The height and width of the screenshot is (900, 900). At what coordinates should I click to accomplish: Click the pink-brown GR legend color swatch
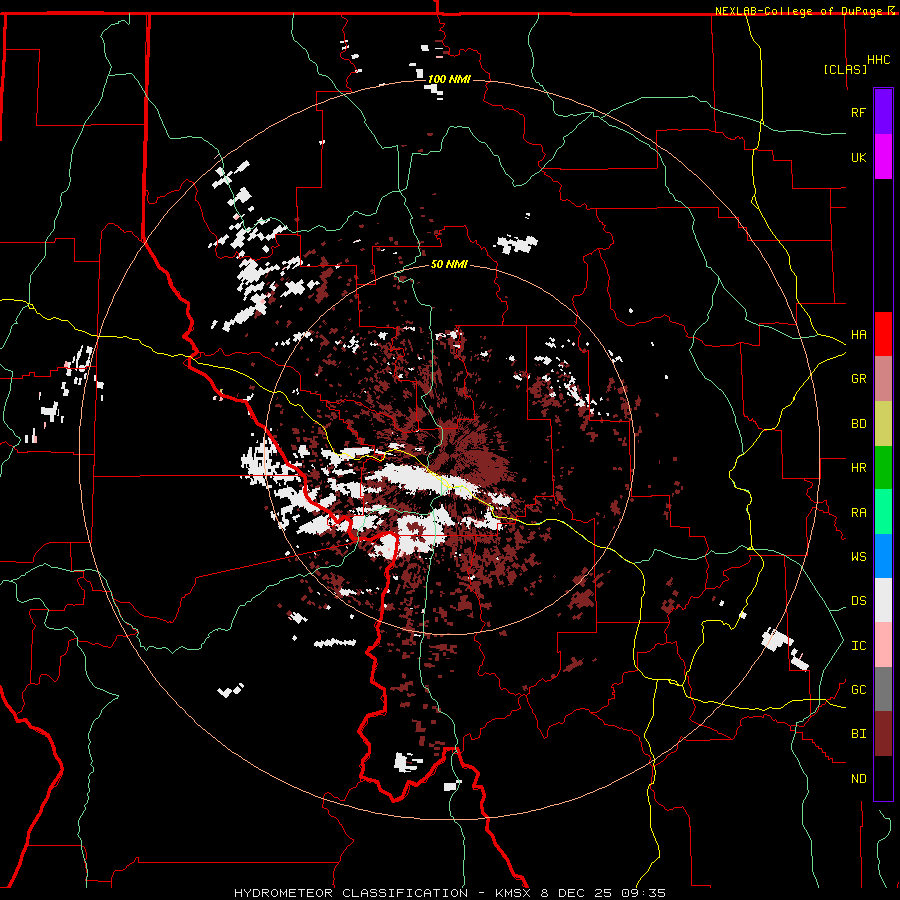883,379
